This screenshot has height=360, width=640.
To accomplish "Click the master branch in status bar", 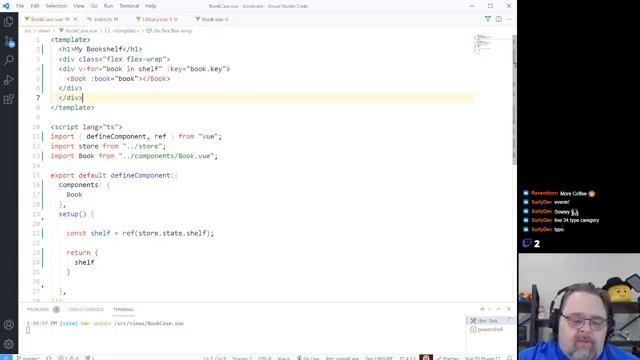I will [x=28, y=358].
